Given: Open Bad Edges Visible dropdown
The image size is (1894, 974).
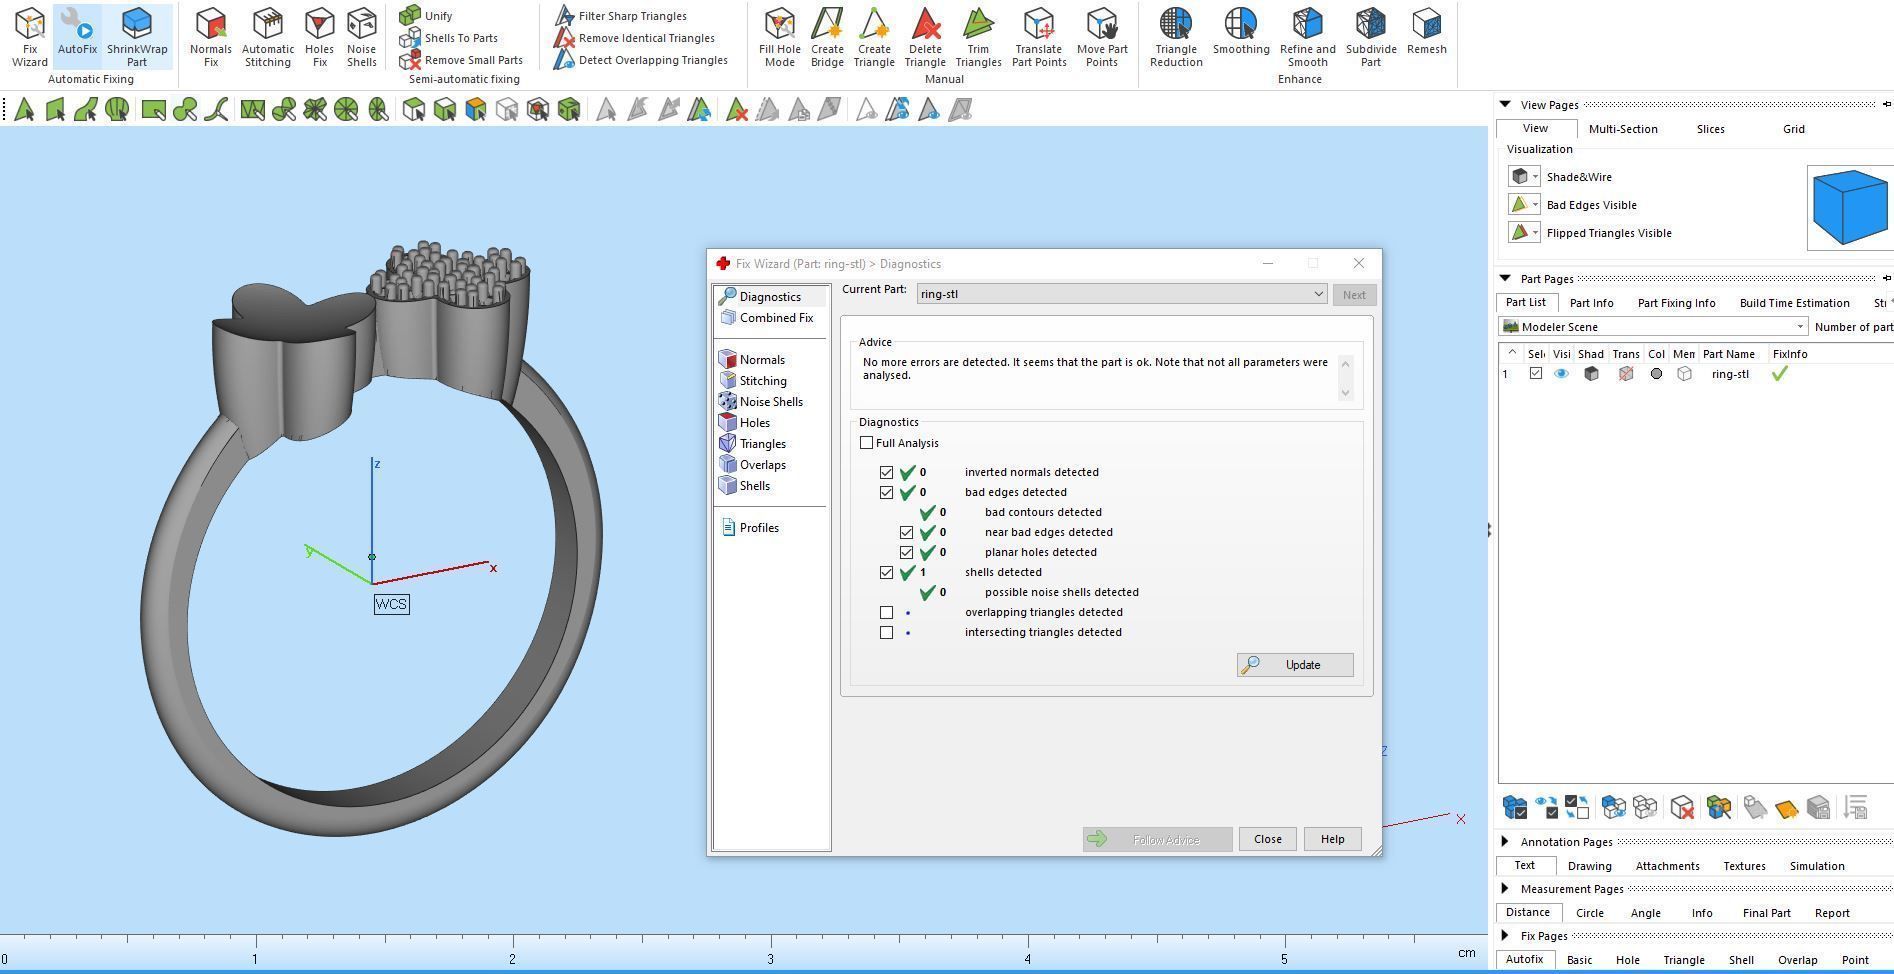Looking at the screenshot, I should coord(1535,205).
